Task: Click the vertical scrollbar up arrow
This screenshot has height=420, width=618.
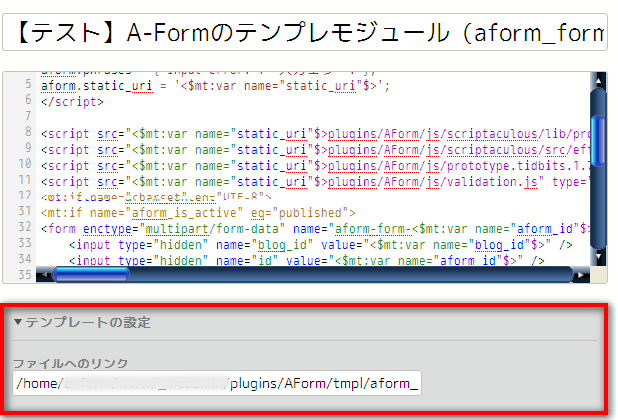Action: [x=597, y=80]
